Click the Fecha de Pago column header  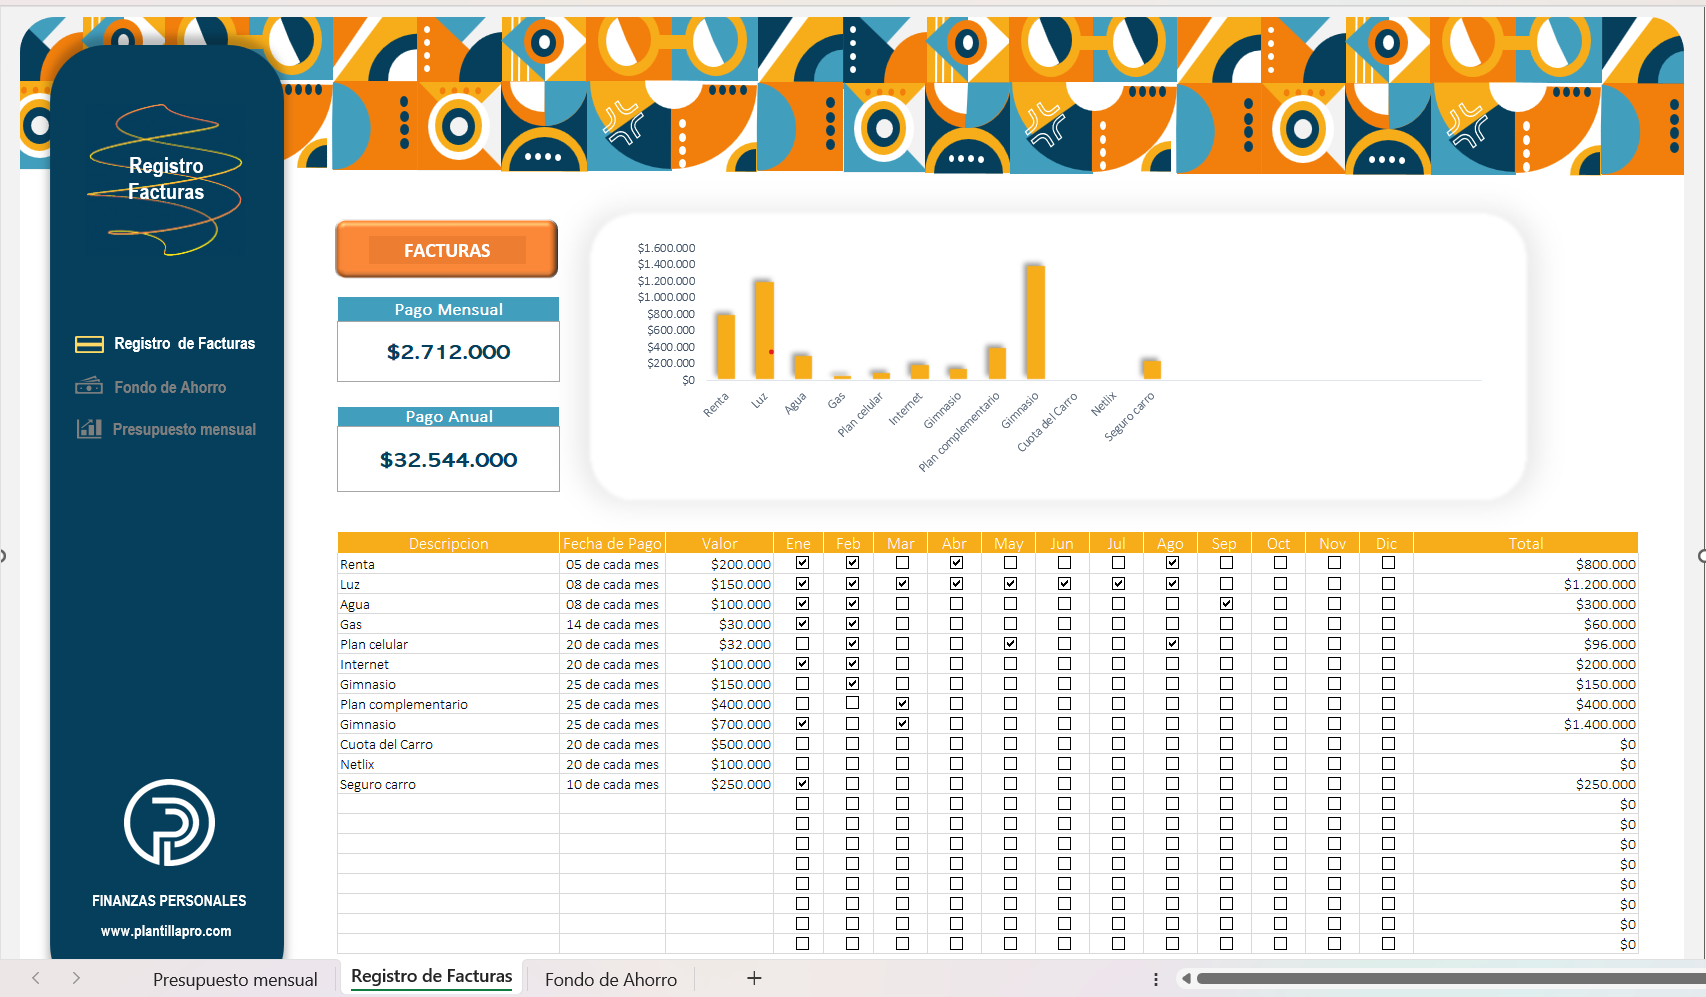click(x=612, y=543)
